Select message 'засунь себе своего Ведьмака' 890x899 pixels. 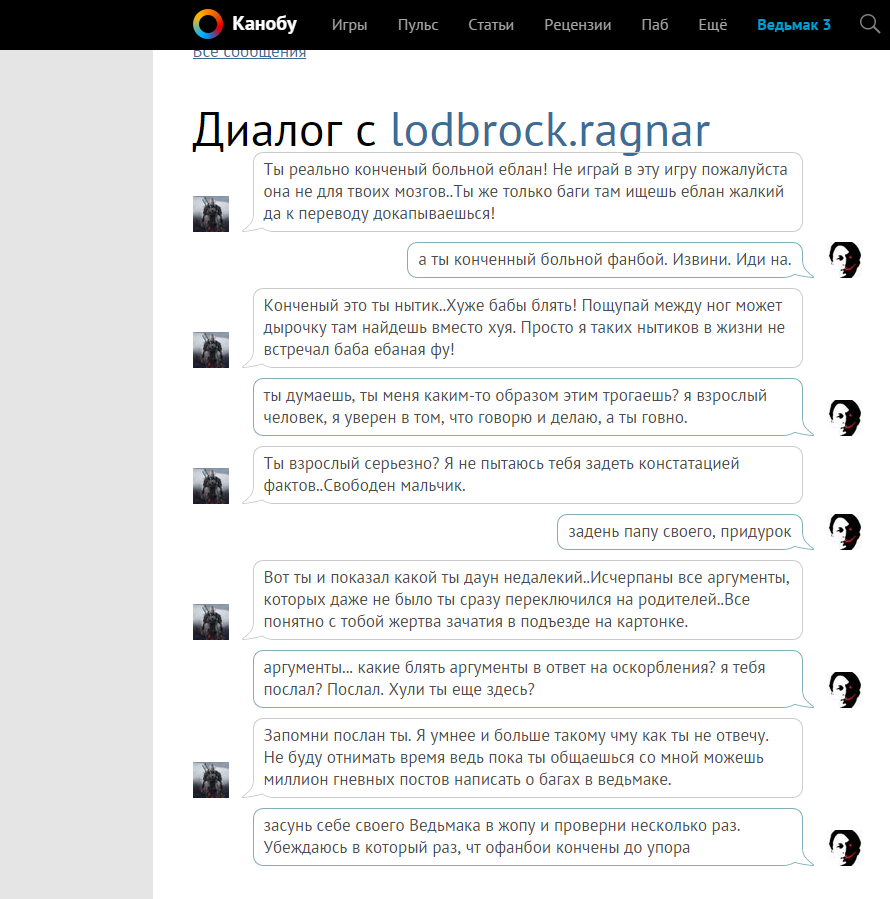(528, 837)
